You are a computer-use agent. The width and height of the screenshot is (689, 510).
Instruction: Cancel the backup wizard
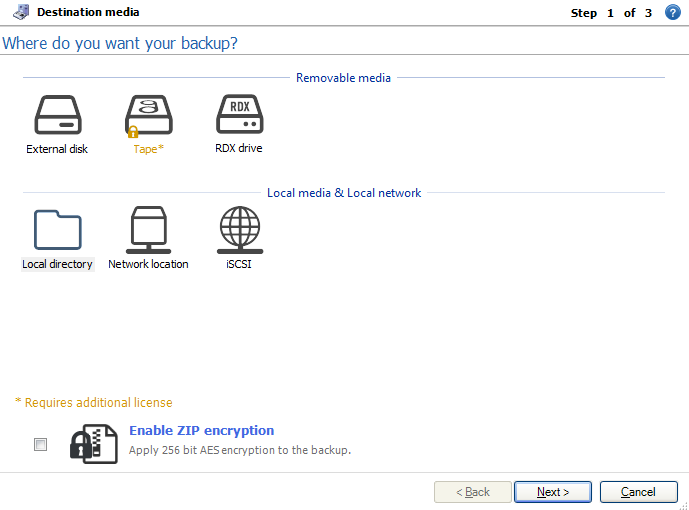point(638,492)
